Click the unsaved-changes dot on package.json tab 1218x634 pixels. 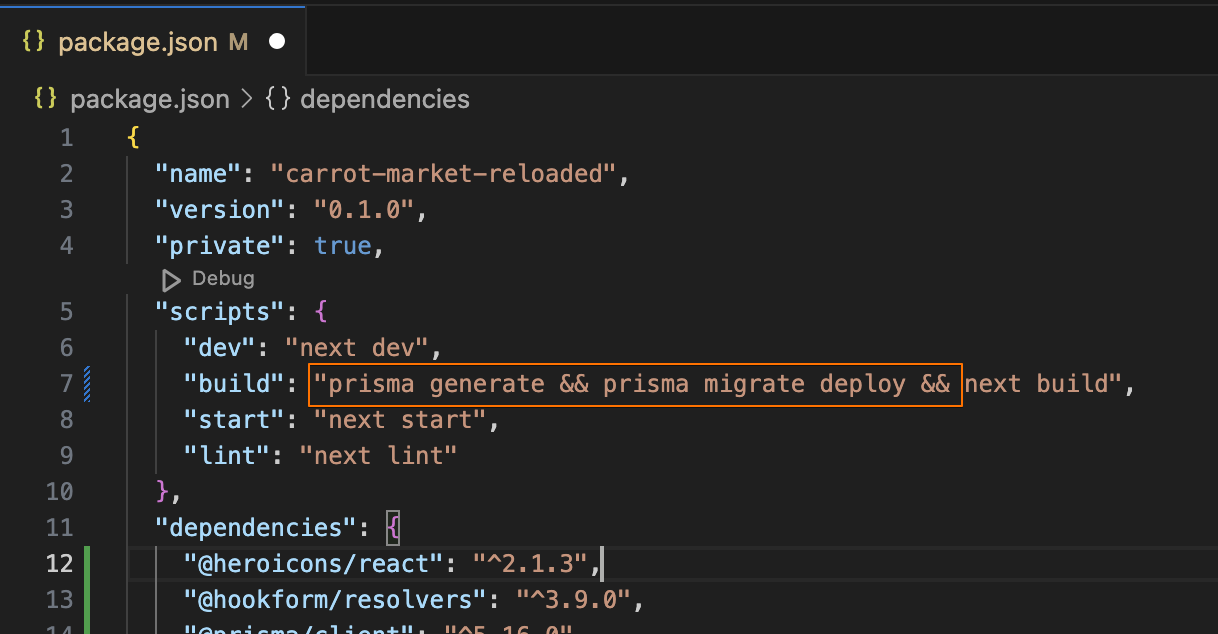point(277,42)
